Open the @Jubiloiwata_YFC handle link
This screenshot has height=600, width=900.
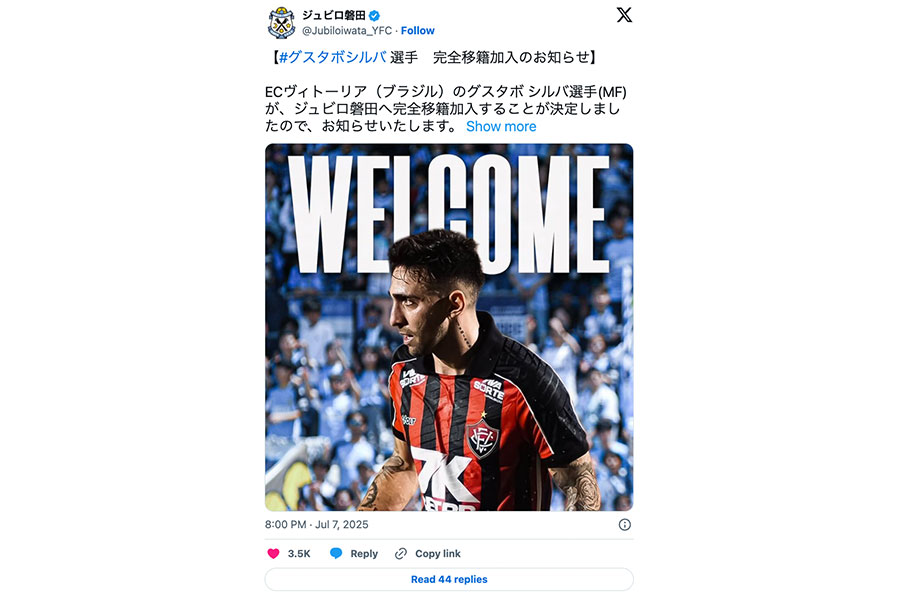[x=347, y=30]
